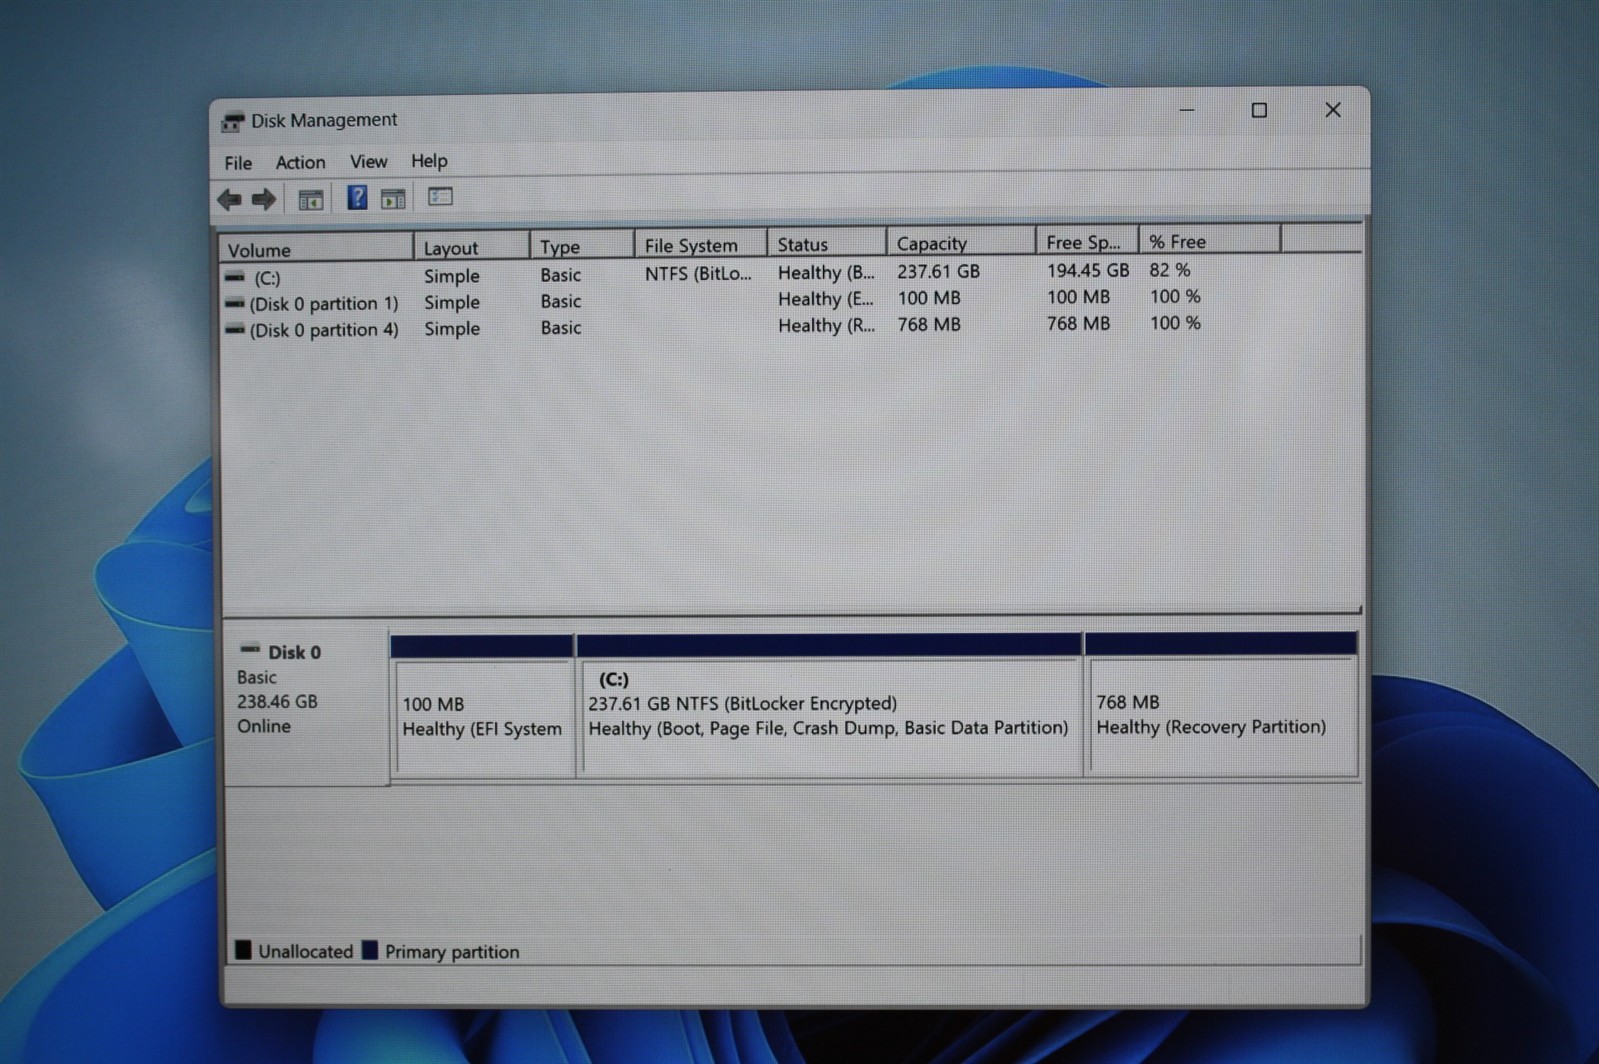1599x1064 pixels.
Task: Select the Disk 0 label block
Action: [306, 708]
